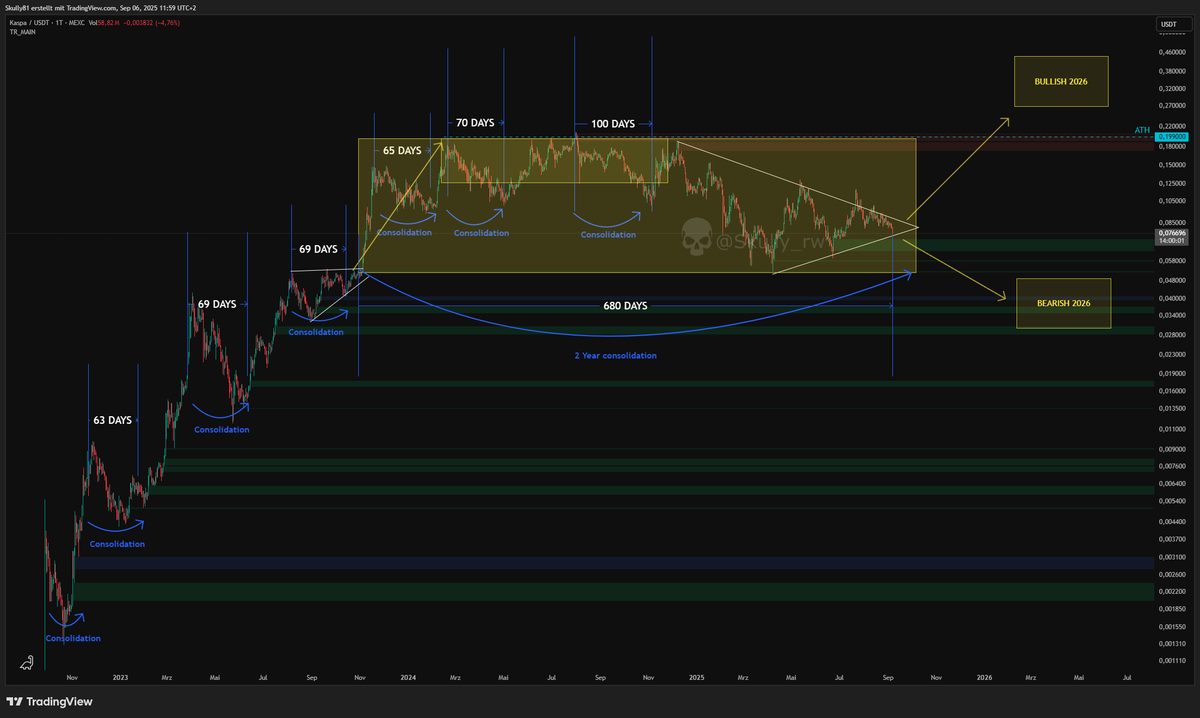The height and width of the screenshot is (718, 1200).
Task: Click the ATH label on the price axis
Action: [x=1140, y=130]
